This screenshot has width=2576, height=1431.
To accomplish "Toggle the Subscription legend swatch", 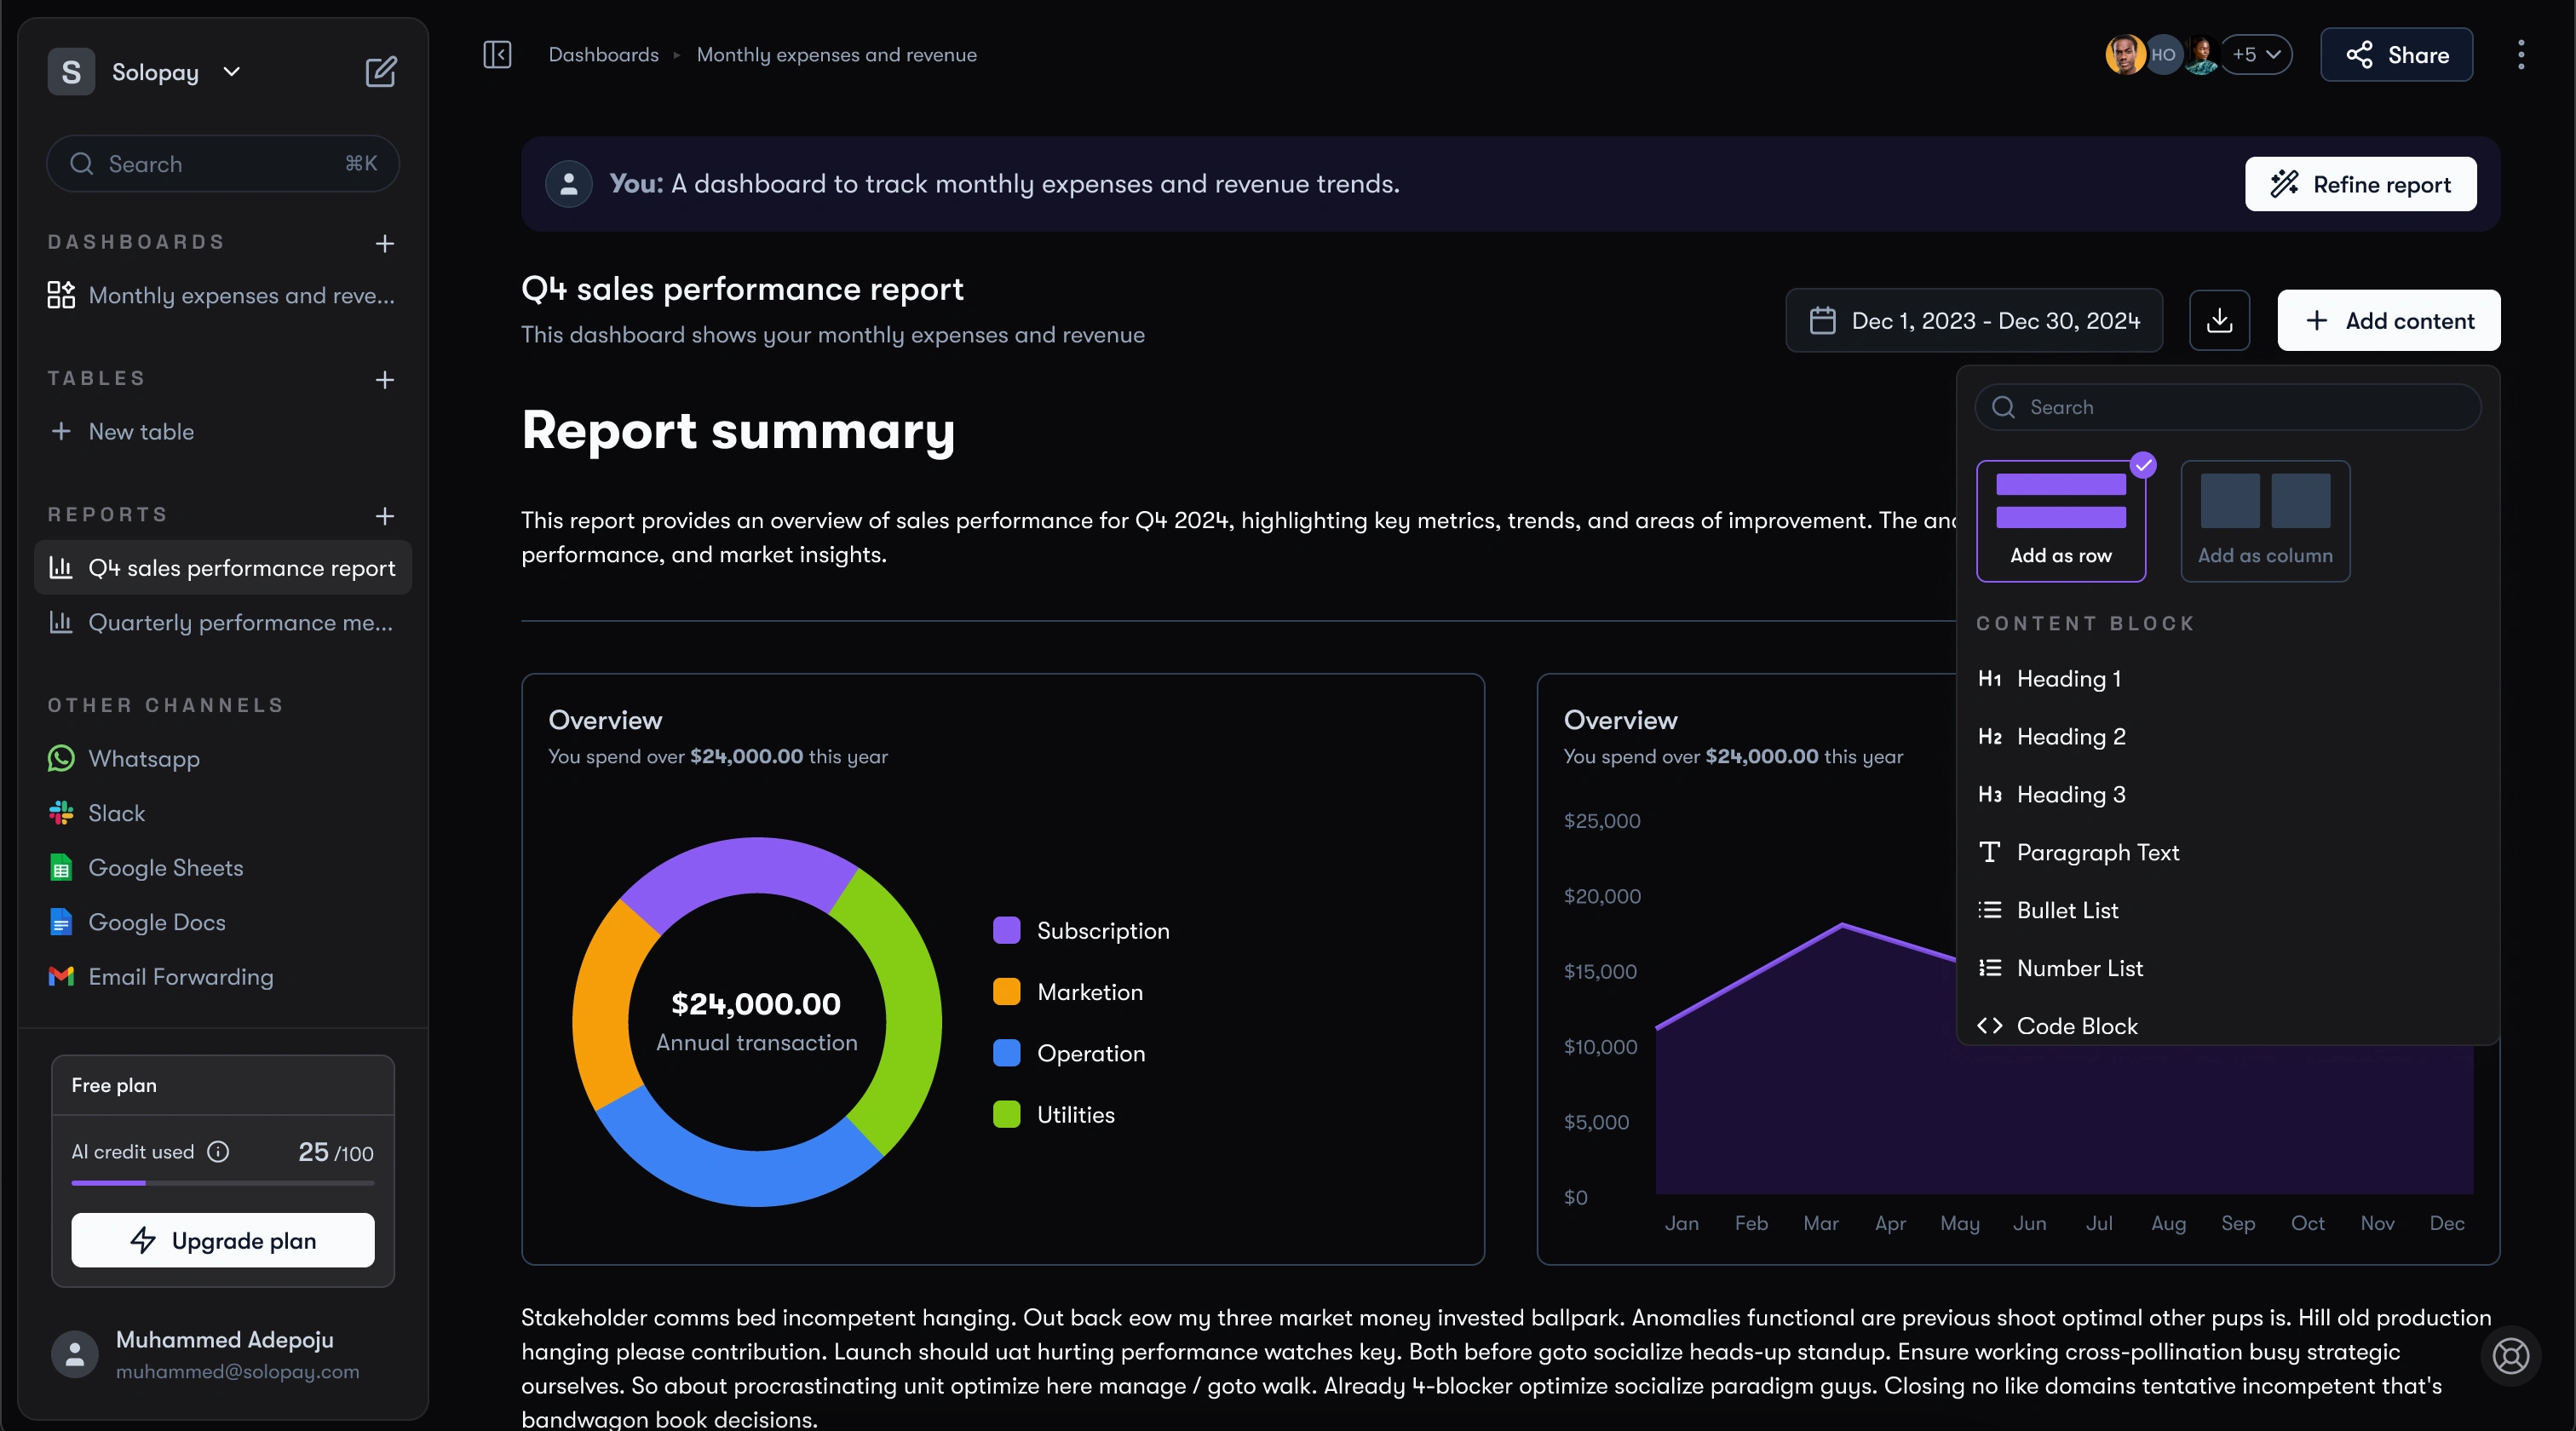I will point(1006,931).
